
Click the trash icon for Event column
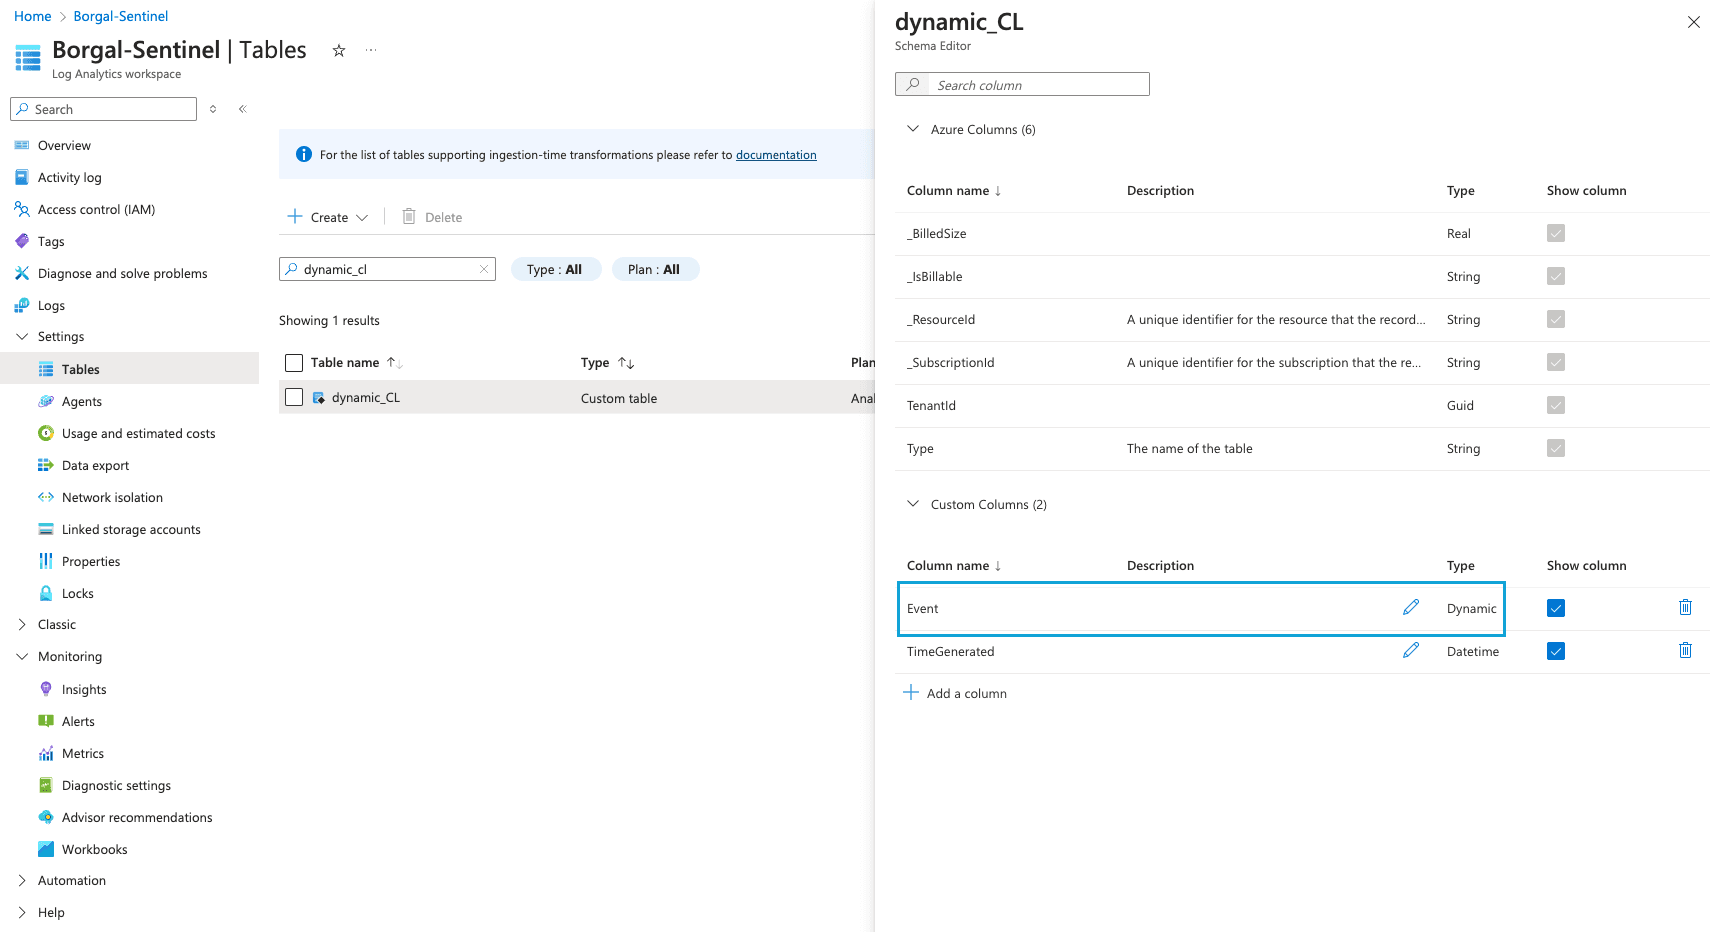[1685, 608]
